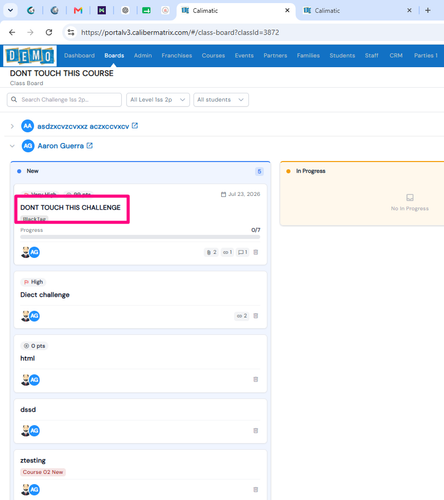
Task: Click the browser back arrow
Action: 12,32
